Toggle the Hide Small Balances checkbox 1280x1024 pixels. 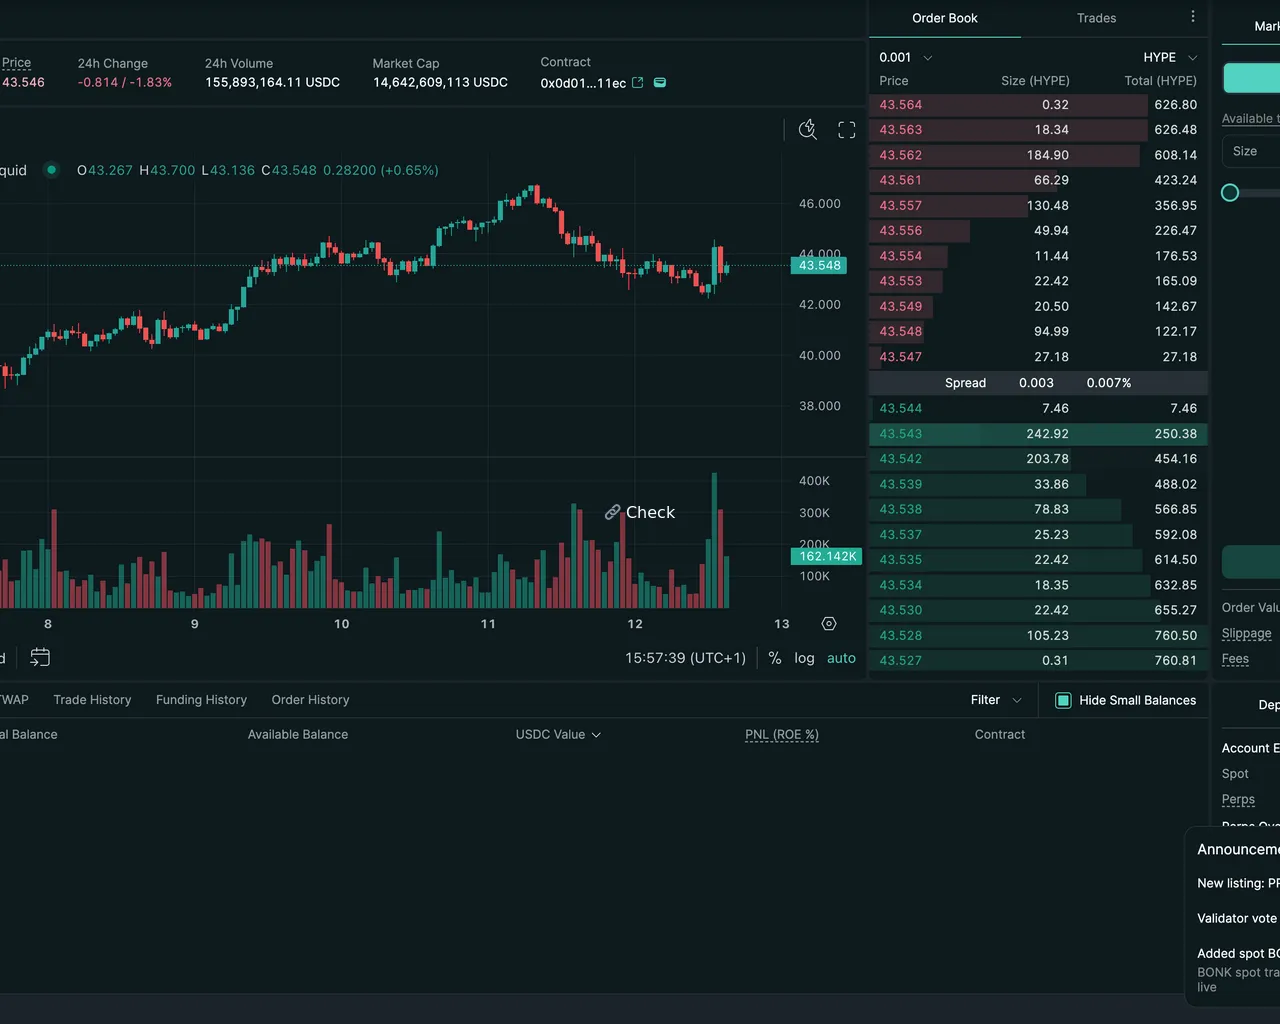(x=1064, y=700)
